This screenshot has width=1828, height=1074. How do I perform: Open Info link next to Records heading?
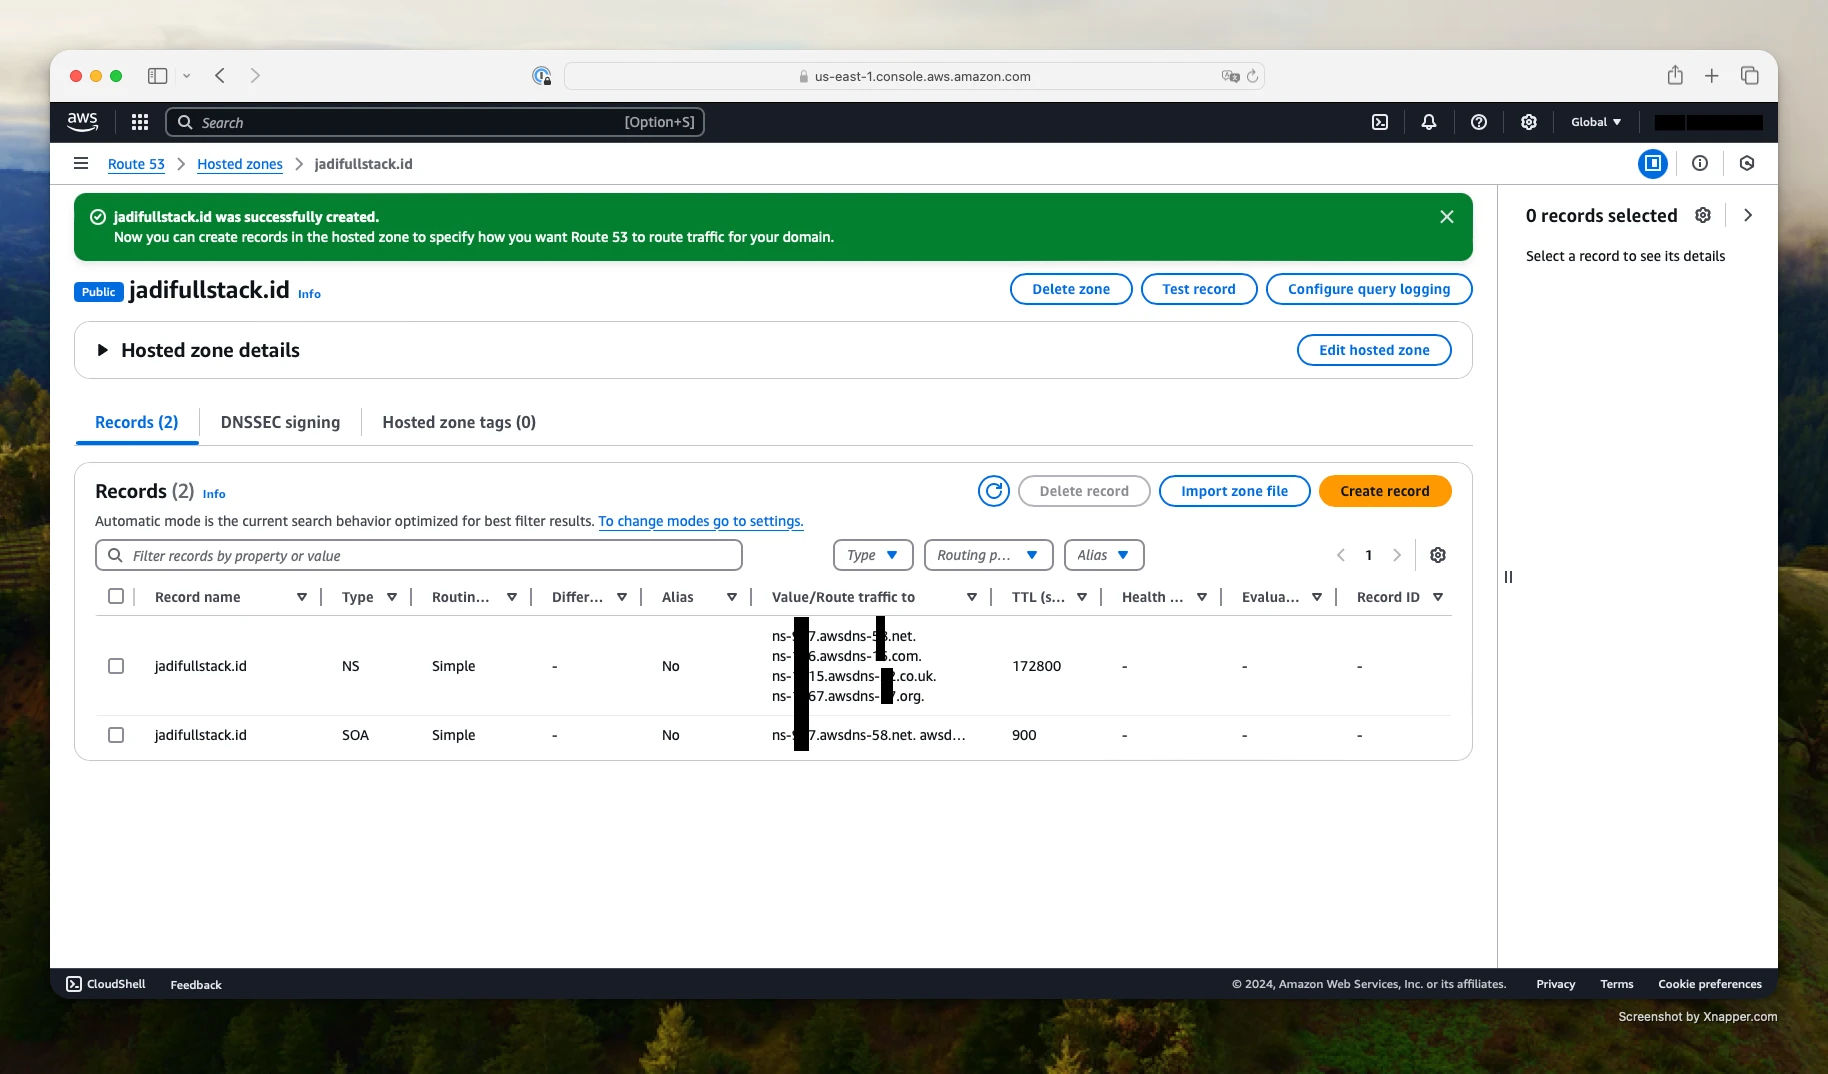click(214, 494)
